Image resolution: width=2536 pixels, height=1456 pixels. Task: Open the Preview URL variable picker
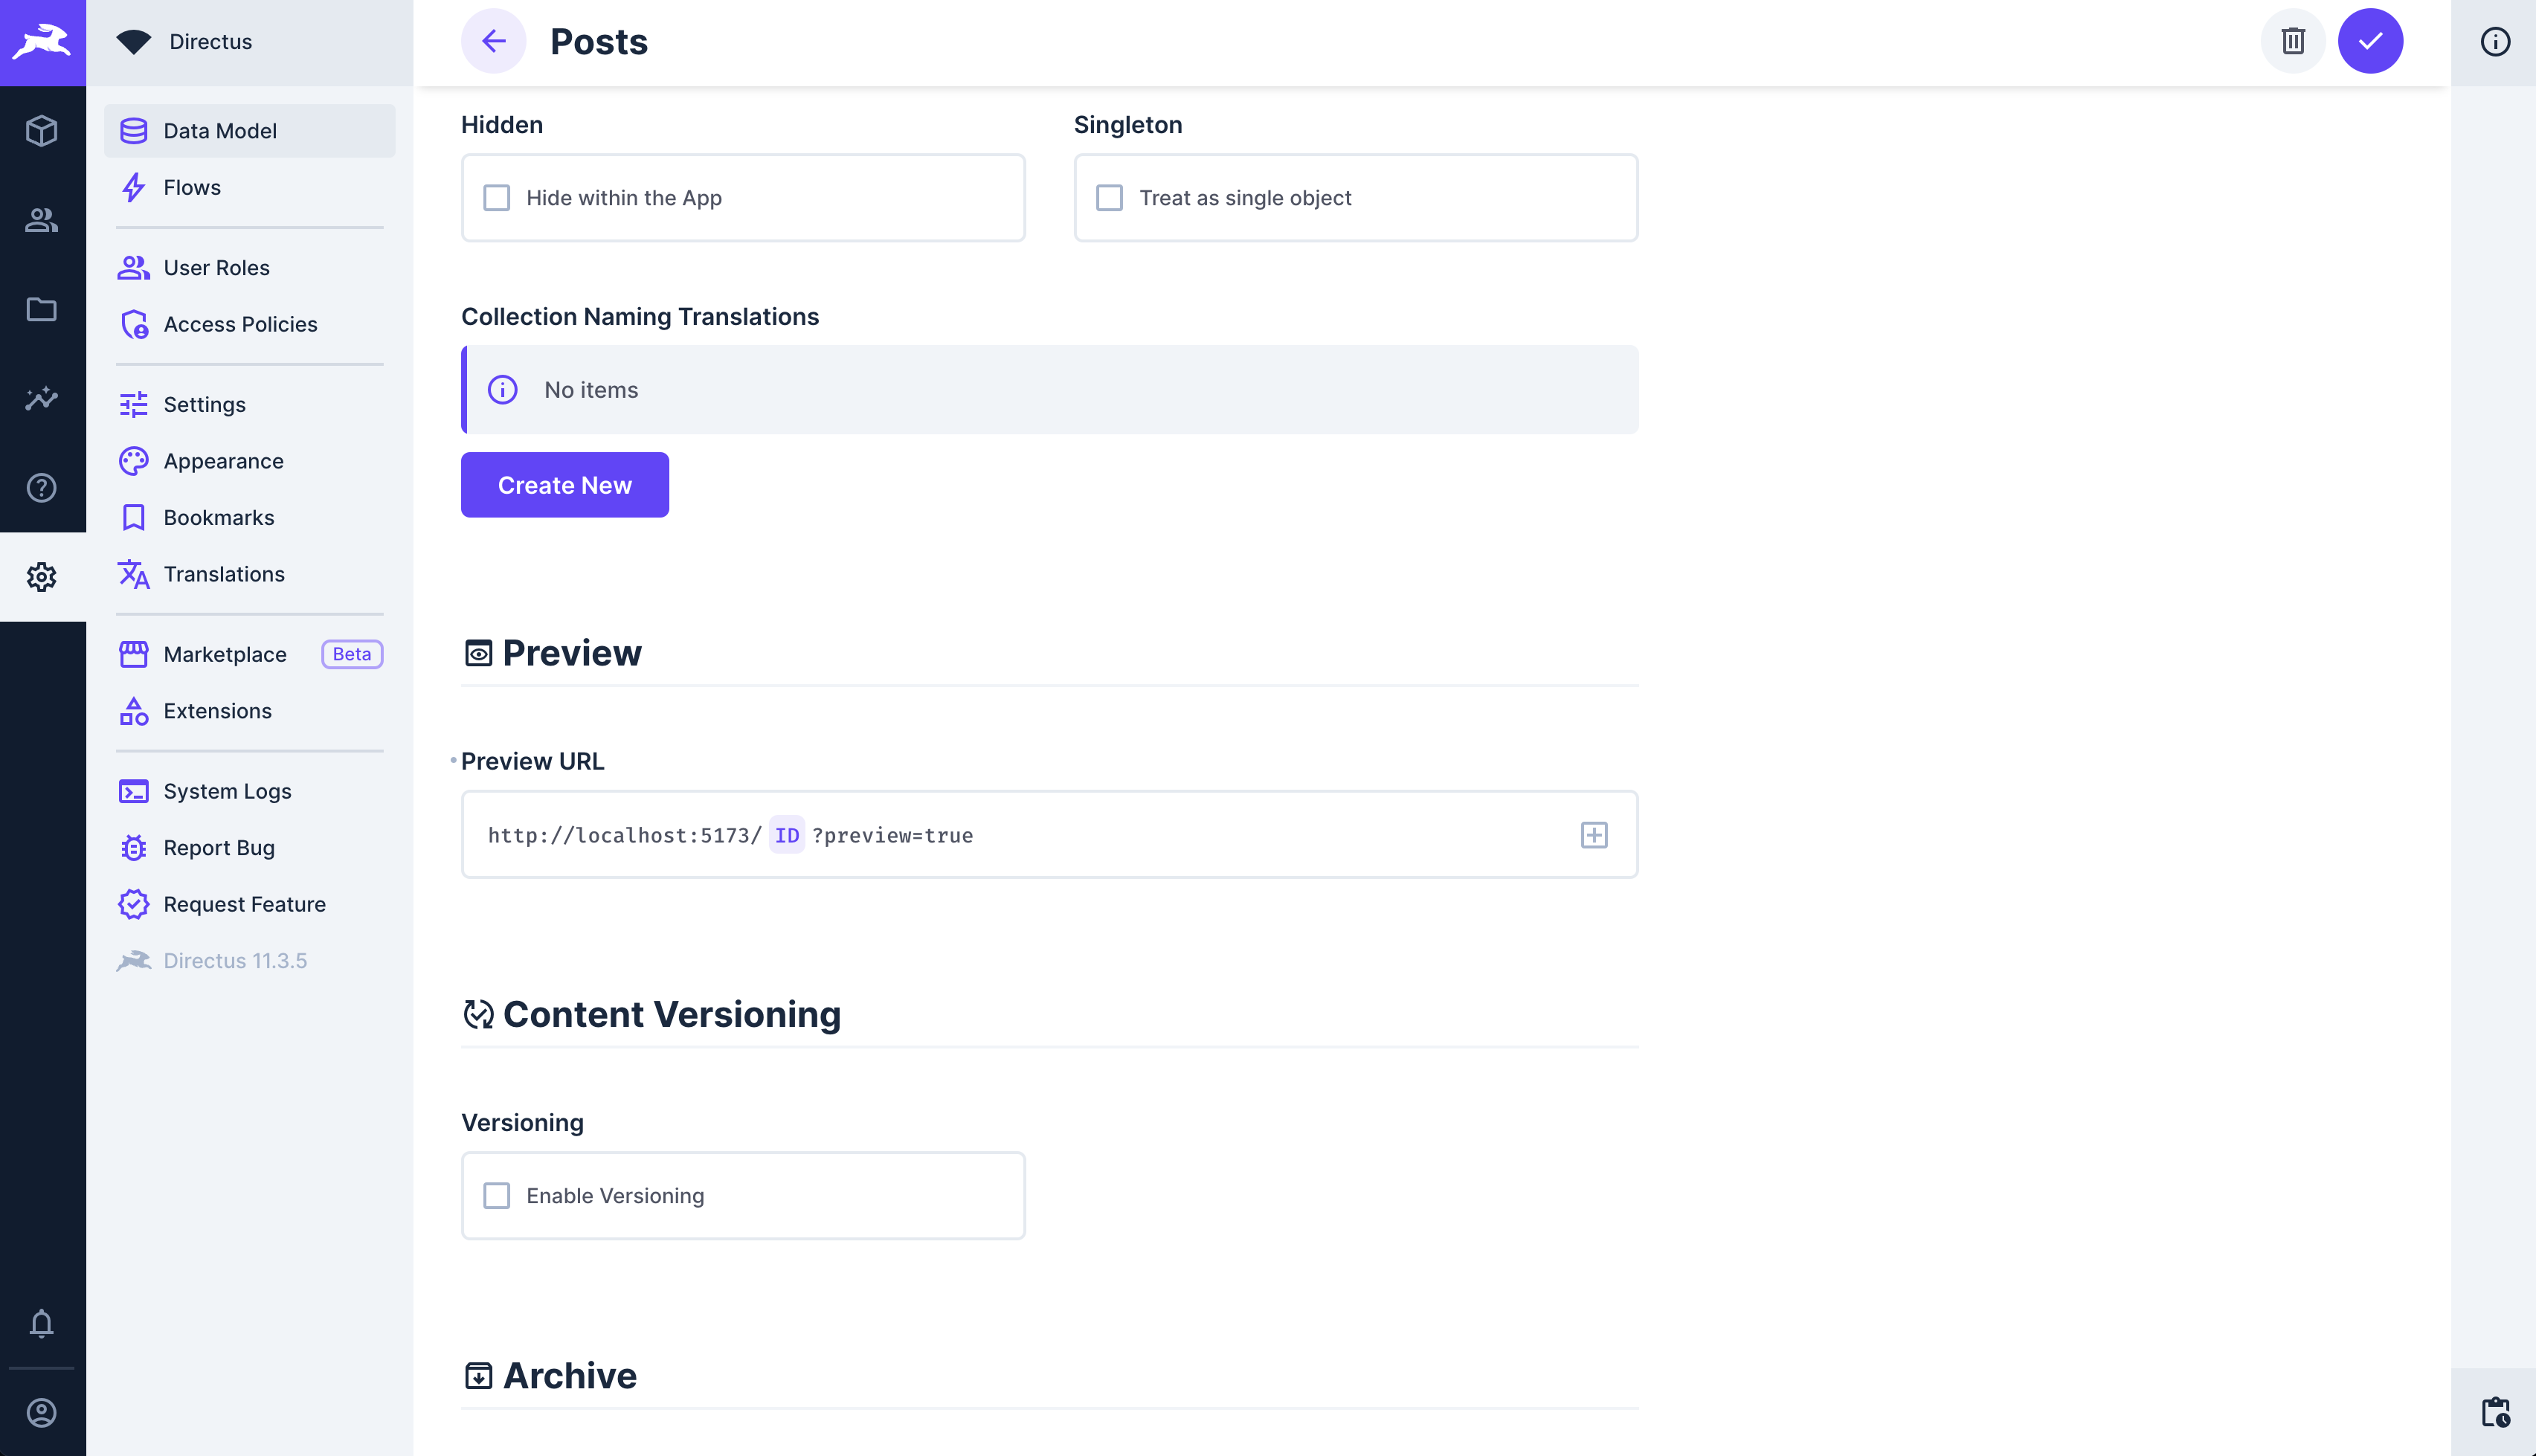[x=1594, y=834]
